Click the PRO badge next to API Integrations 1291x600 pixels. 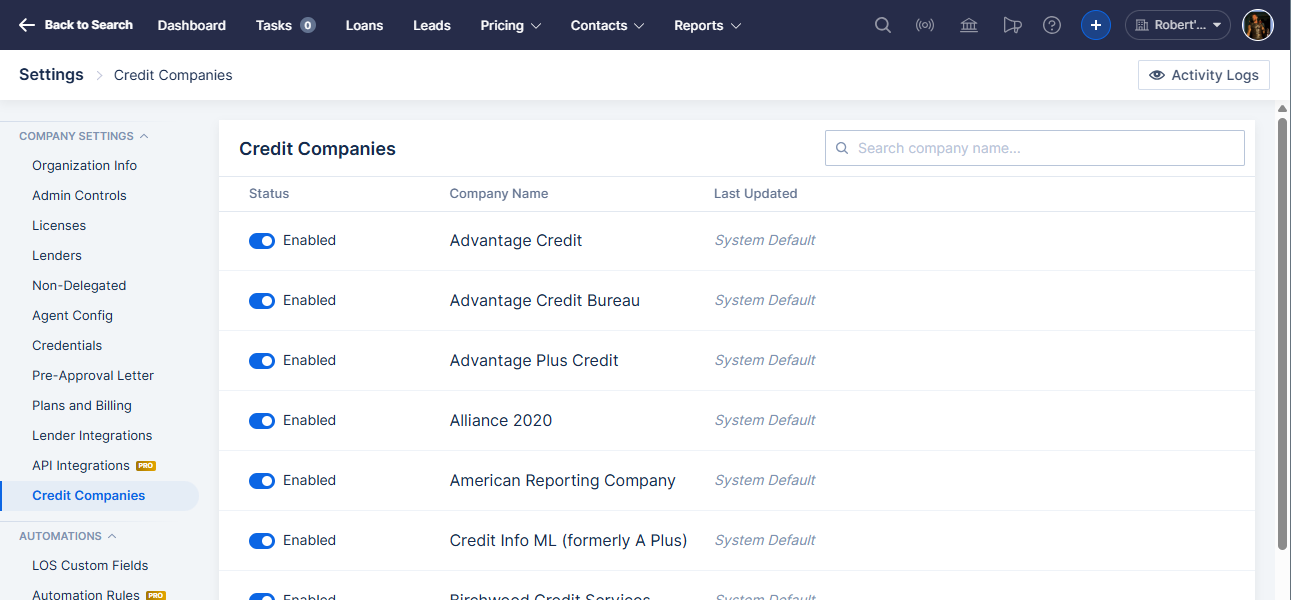(x=146, y=466)
